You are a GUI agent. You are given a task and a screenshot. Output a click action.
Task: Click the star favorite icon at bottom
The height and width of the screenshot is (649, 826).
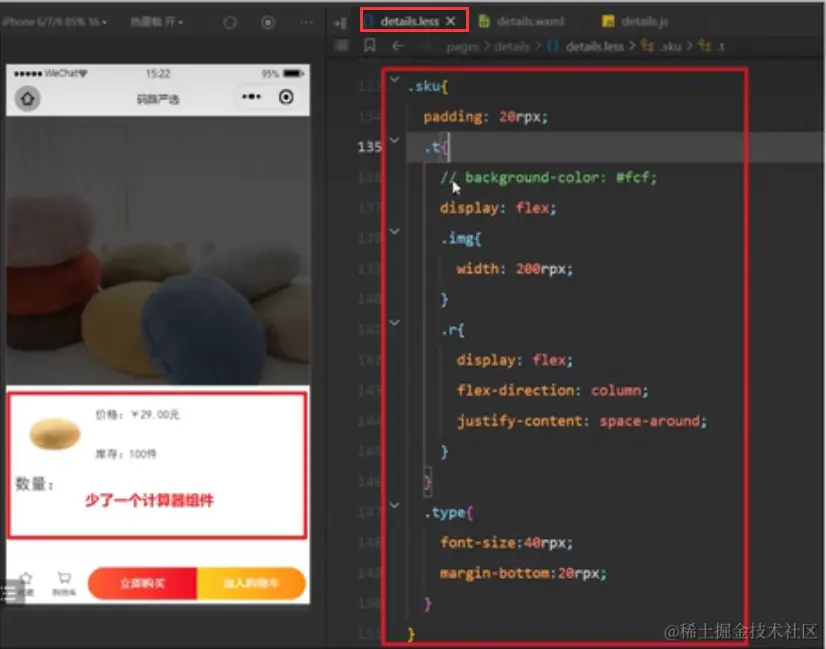coord(26,583)
